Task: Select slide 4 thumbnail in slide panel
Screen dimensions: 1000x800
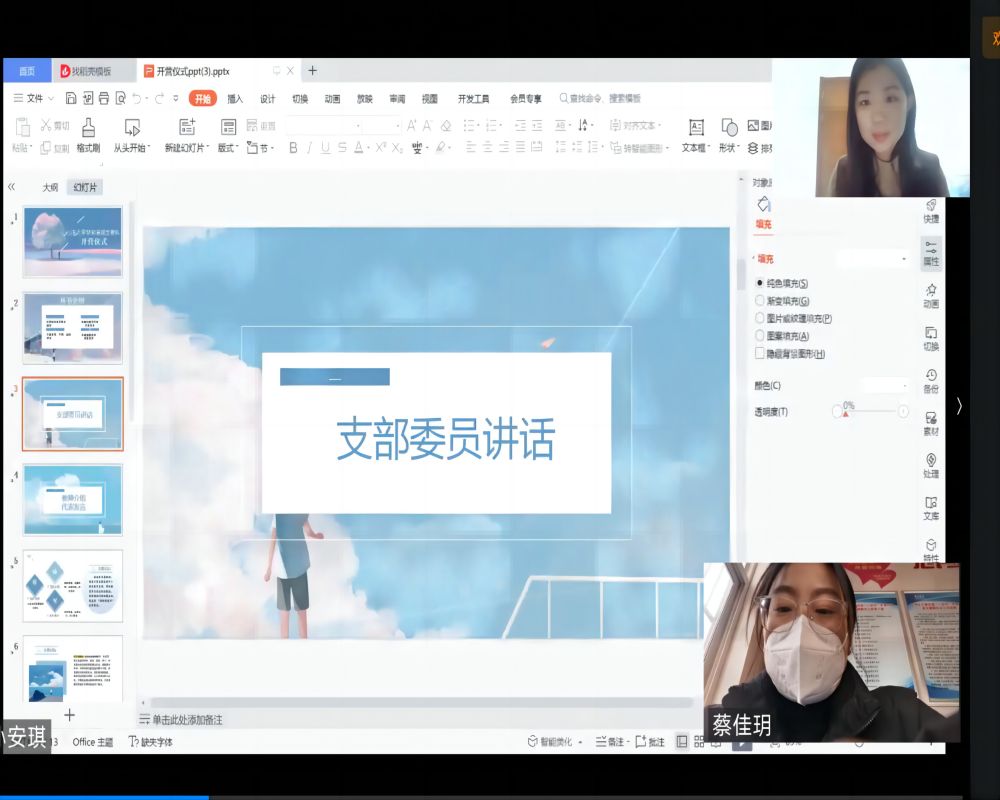Action: [x=73, y=499]
